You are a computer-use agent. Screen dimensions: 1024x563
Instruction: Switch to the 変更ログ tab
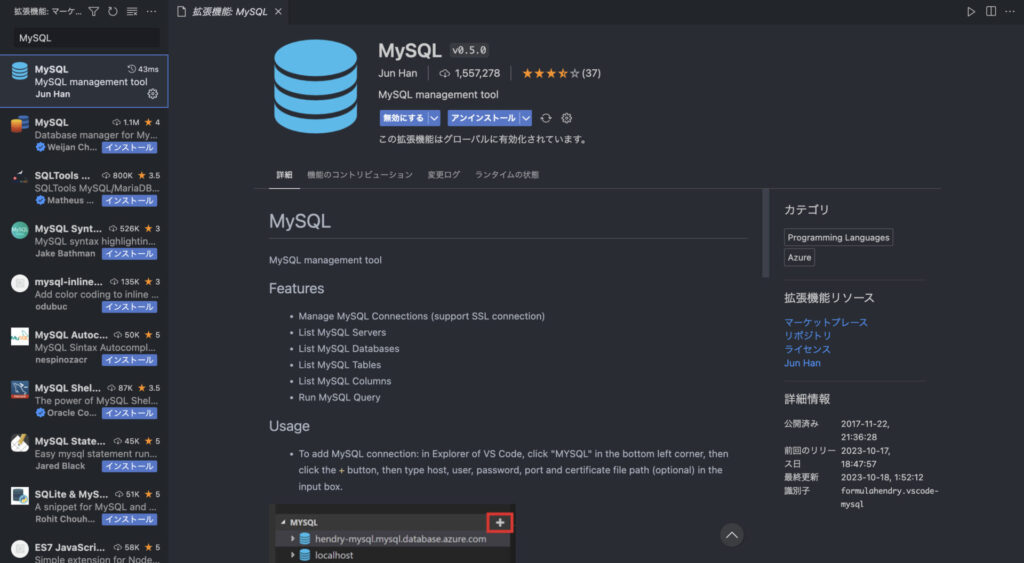click(x=444, y=175)
